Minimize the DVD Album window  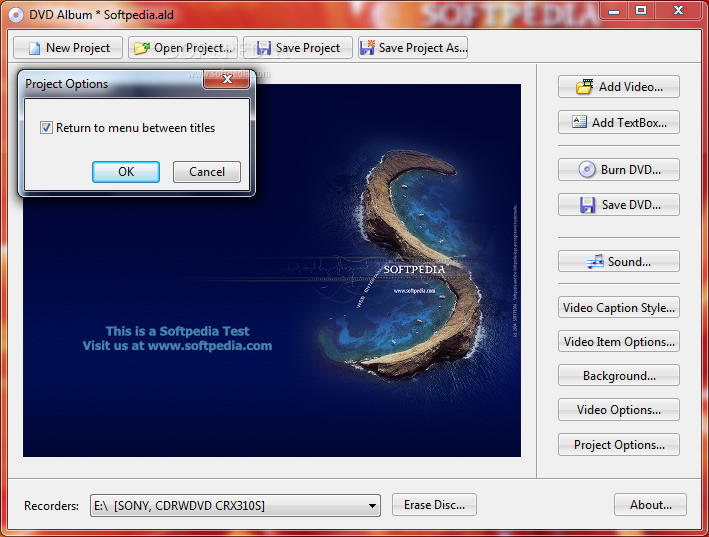(x=614, y=11)
